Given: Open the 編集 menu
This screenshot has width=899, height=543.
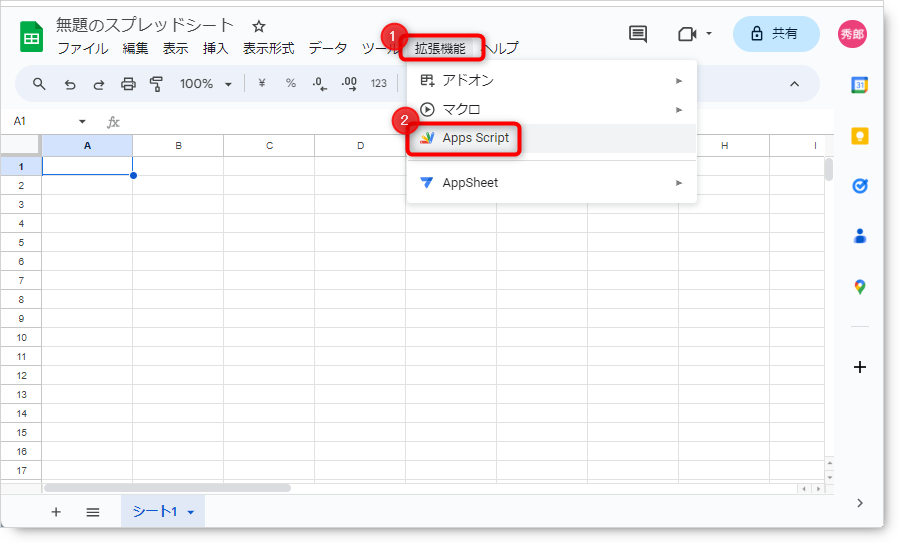Looking at the screenshot, I should pos(135,48).
